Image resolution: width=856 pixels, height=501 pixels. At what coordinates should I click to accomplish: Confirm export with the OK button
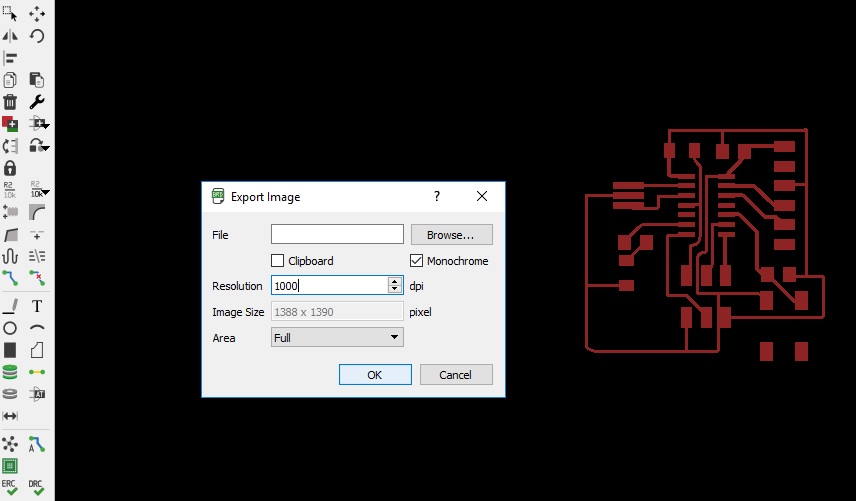click(375, 375)
